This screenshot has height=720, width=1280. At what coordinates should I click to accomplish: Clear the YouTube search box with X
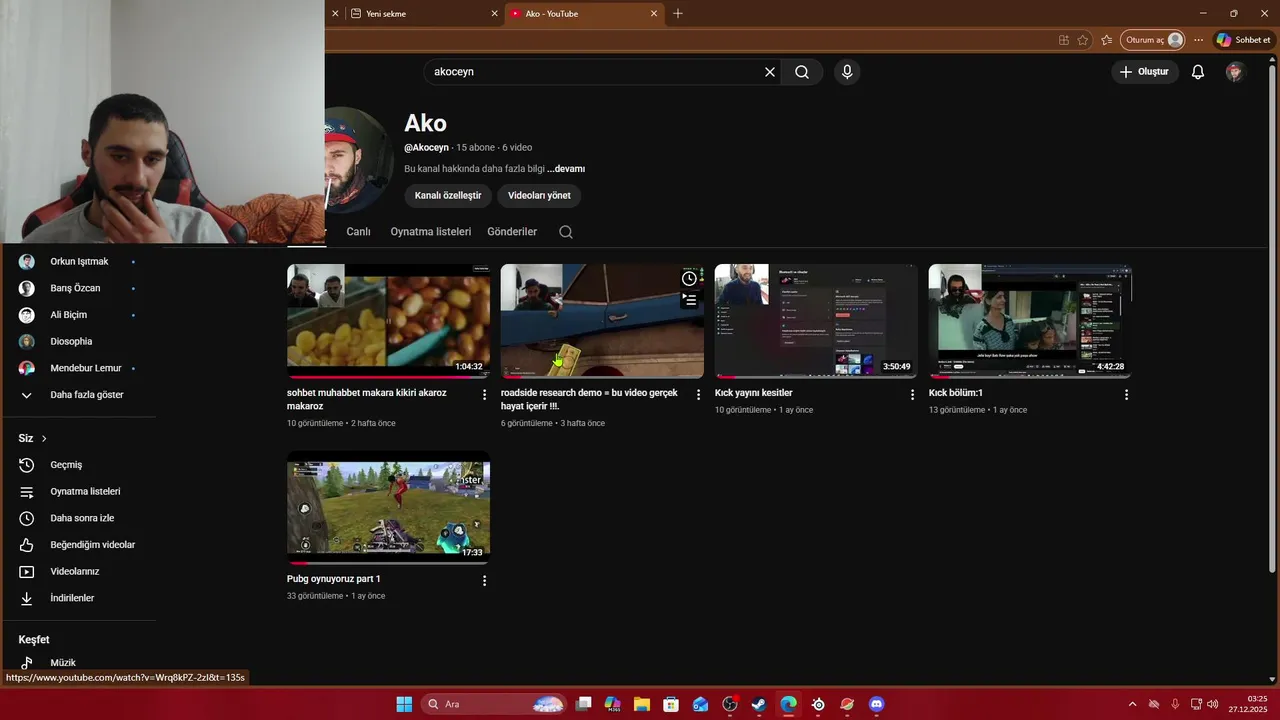(x=770, y=72)
